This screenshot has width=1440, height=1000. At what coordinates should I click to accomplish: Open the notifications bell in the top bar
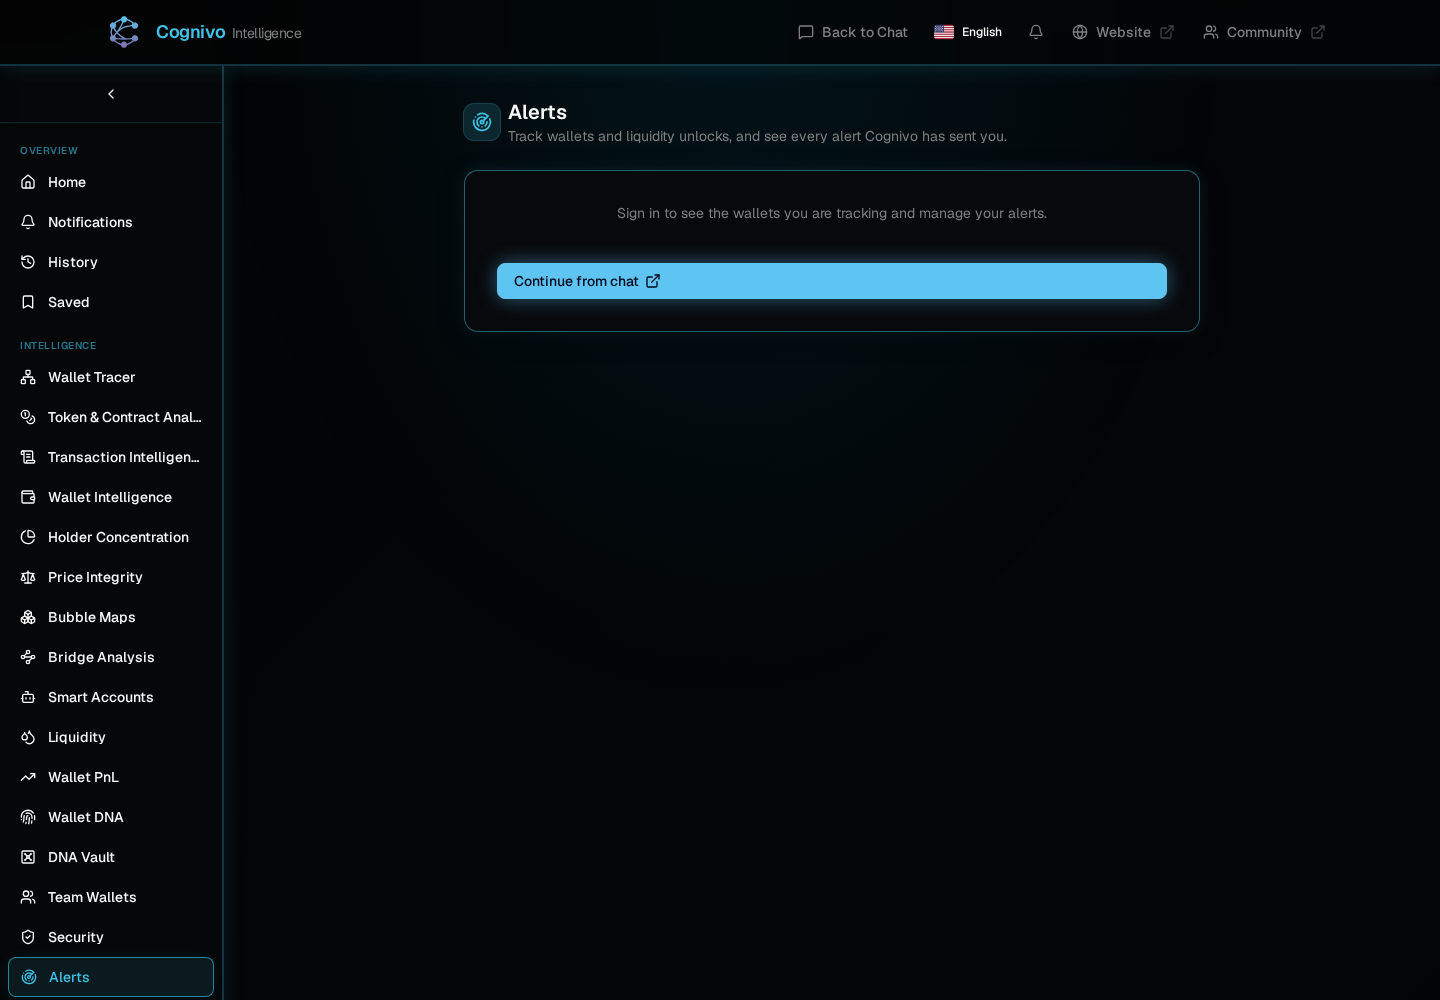[1036, 32]
